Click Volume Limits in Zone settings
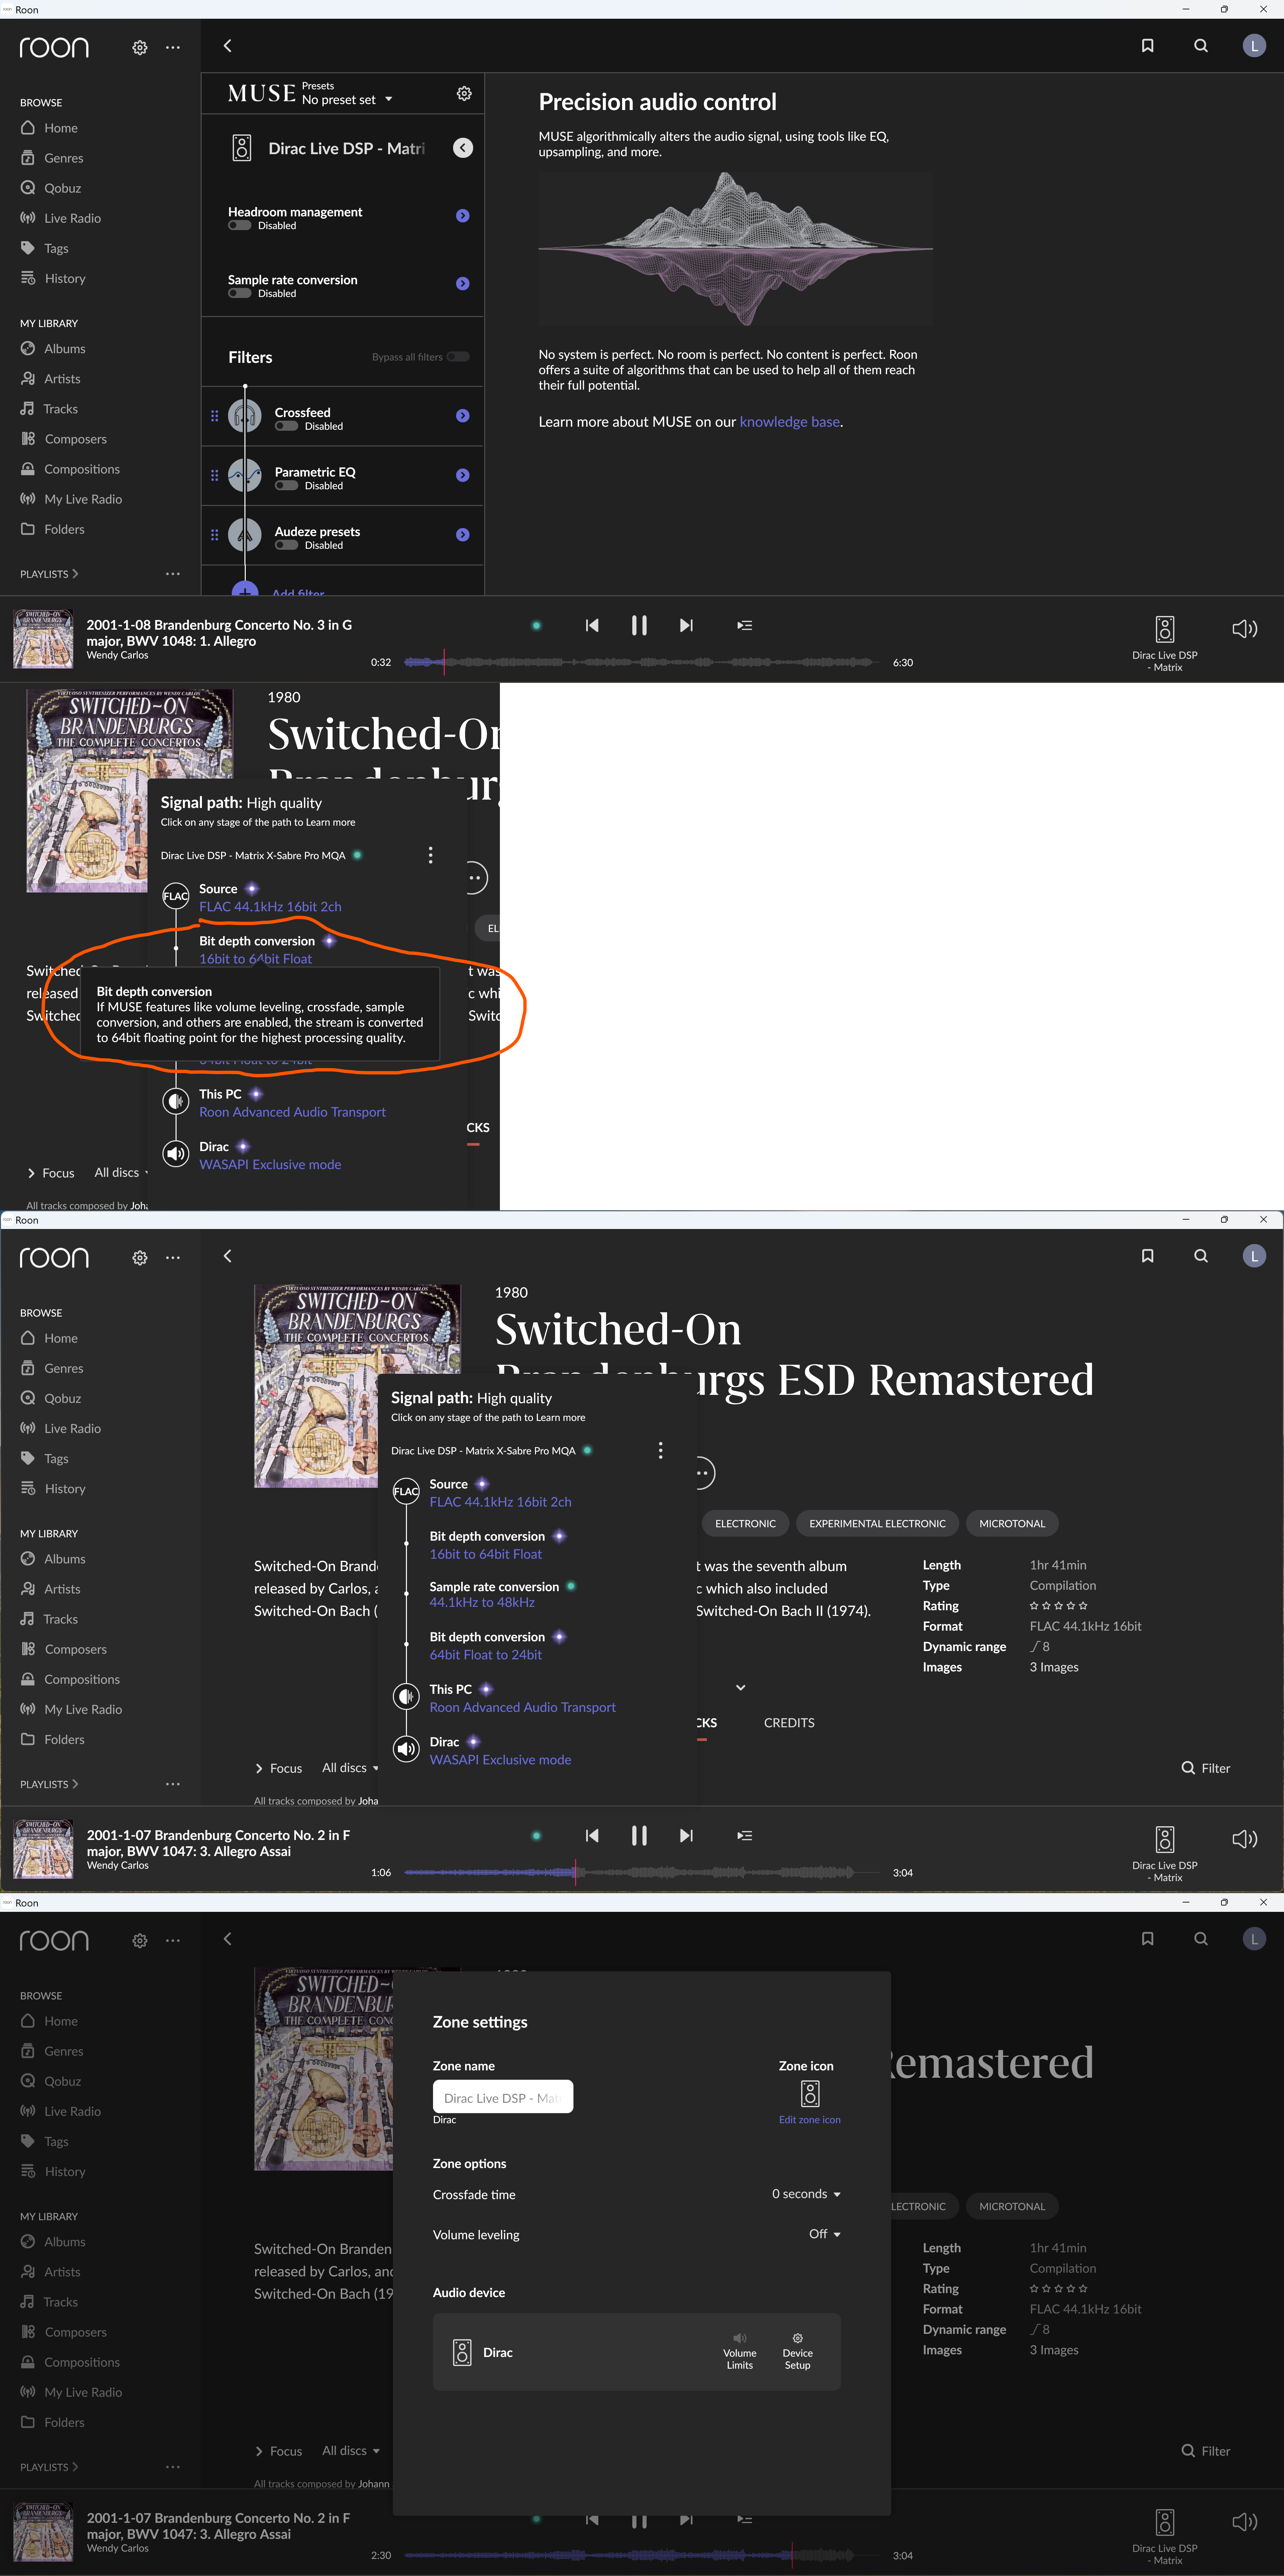This screenshot has height=2576, width=1284. pos(740,2351)
